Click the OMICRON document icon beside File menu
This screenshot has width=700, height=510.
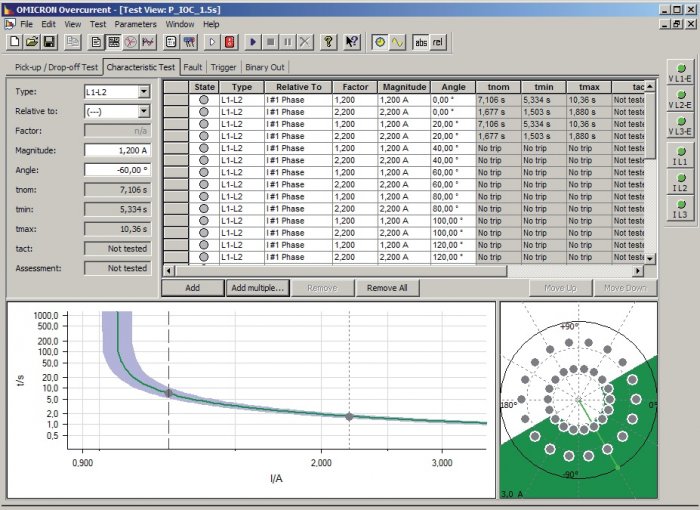(x=9, y=24)
